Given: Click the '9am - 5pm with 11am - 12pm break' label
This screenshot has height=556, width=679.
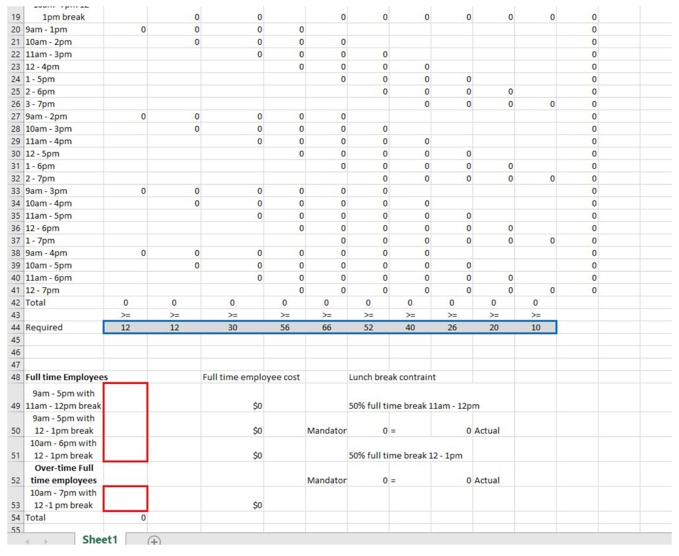Looking at the screenshot, I should [63, 400].
